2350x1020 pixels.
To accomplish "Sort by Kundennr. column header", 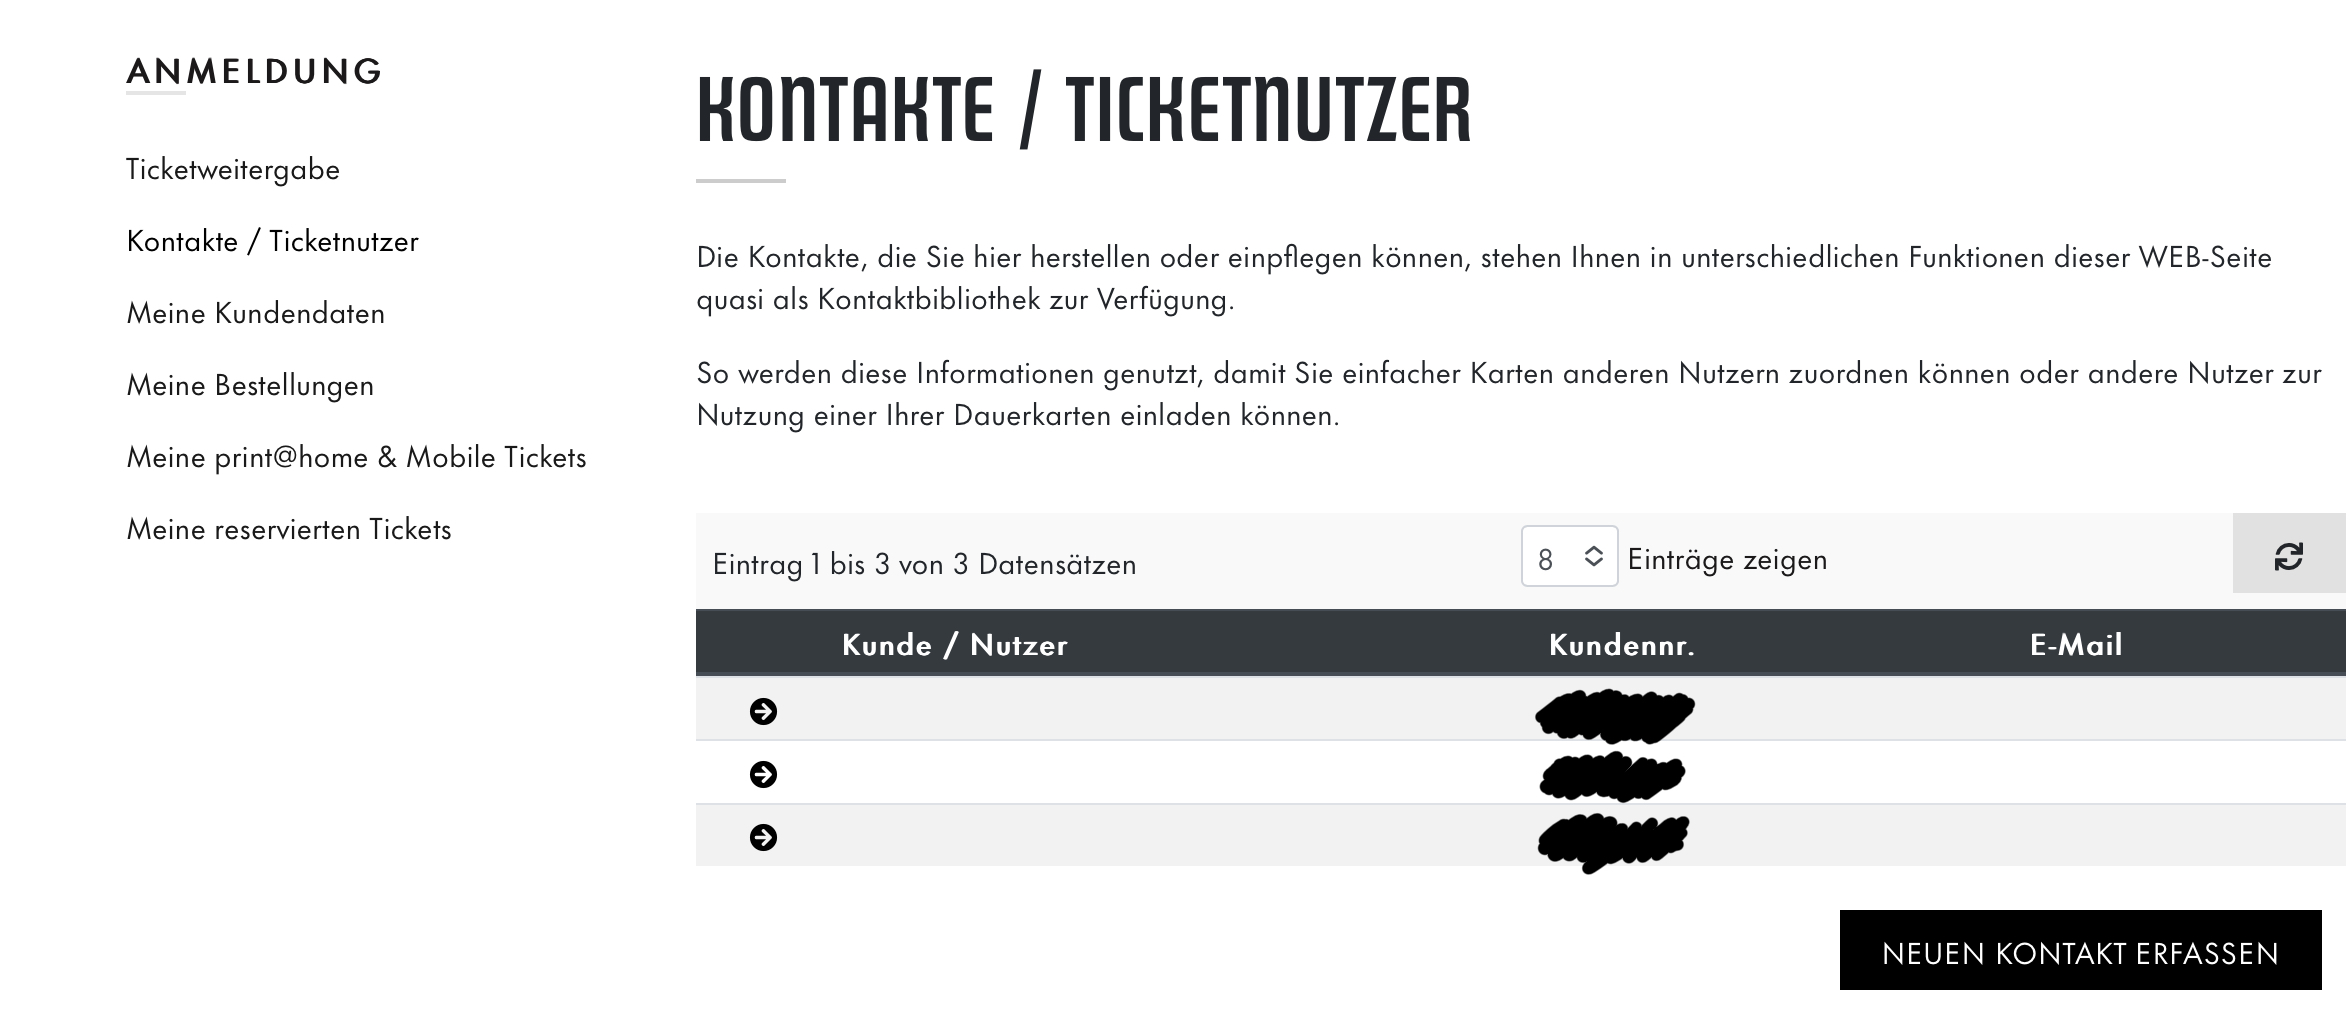I will click(1621, 644).
